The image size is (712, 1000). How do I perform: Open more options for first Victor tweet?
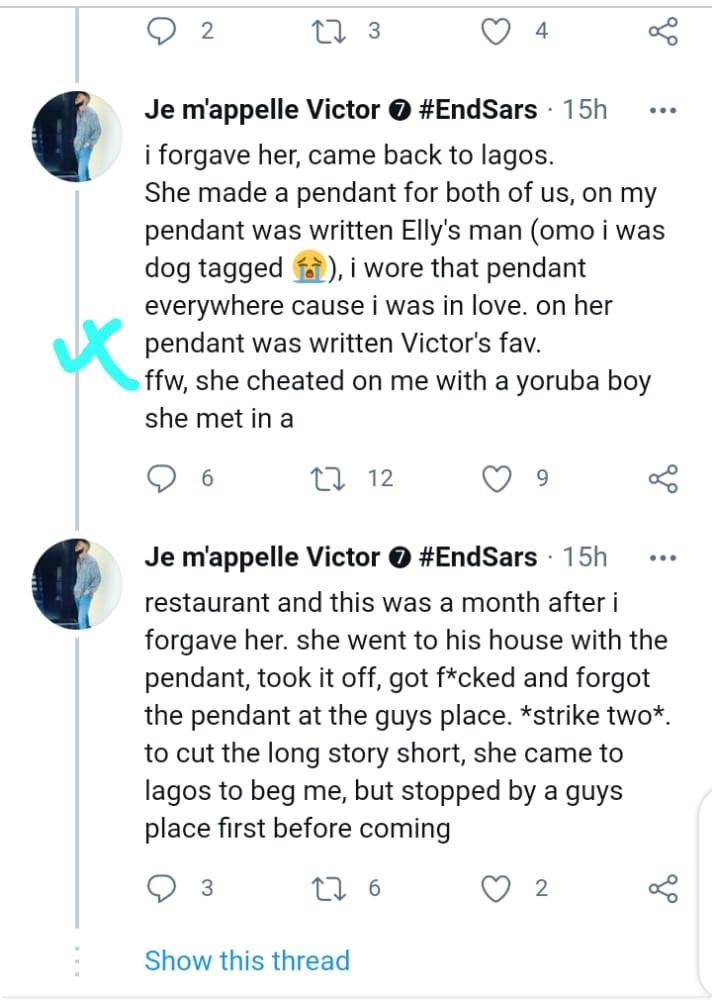tap(663, 110)
